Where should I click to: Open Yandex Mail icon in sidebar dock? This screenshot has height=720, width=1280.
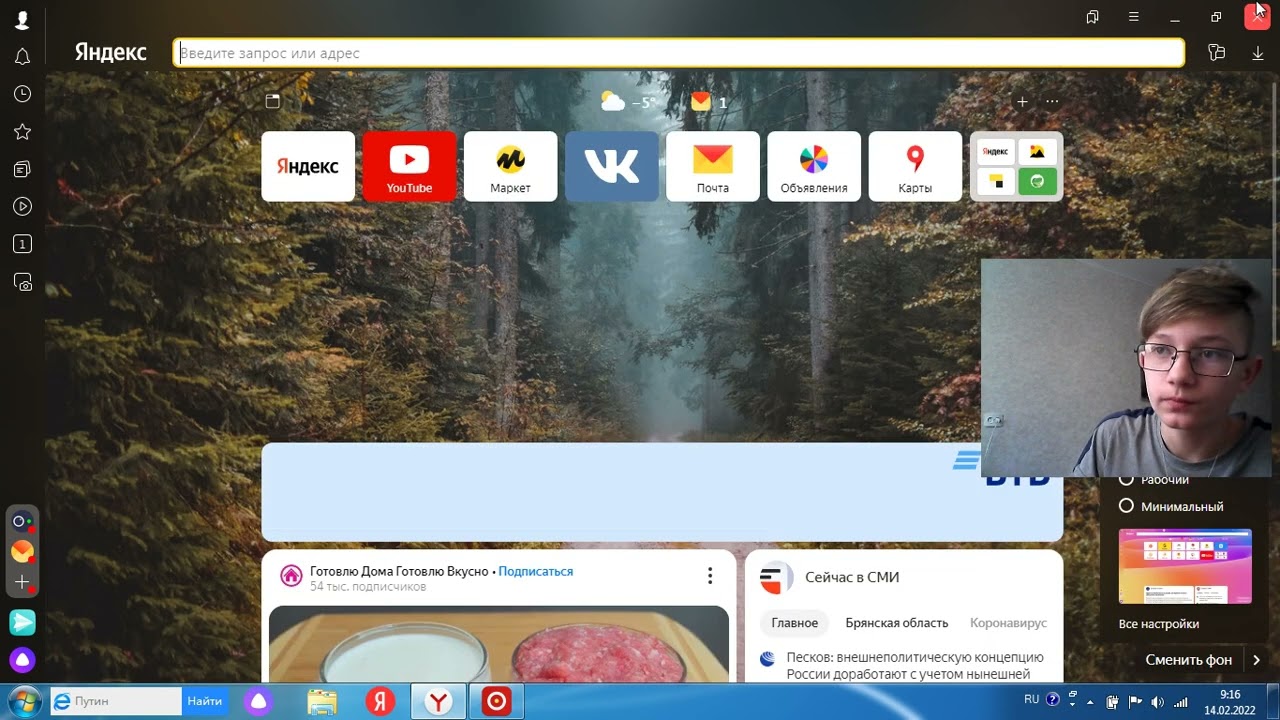22,551
